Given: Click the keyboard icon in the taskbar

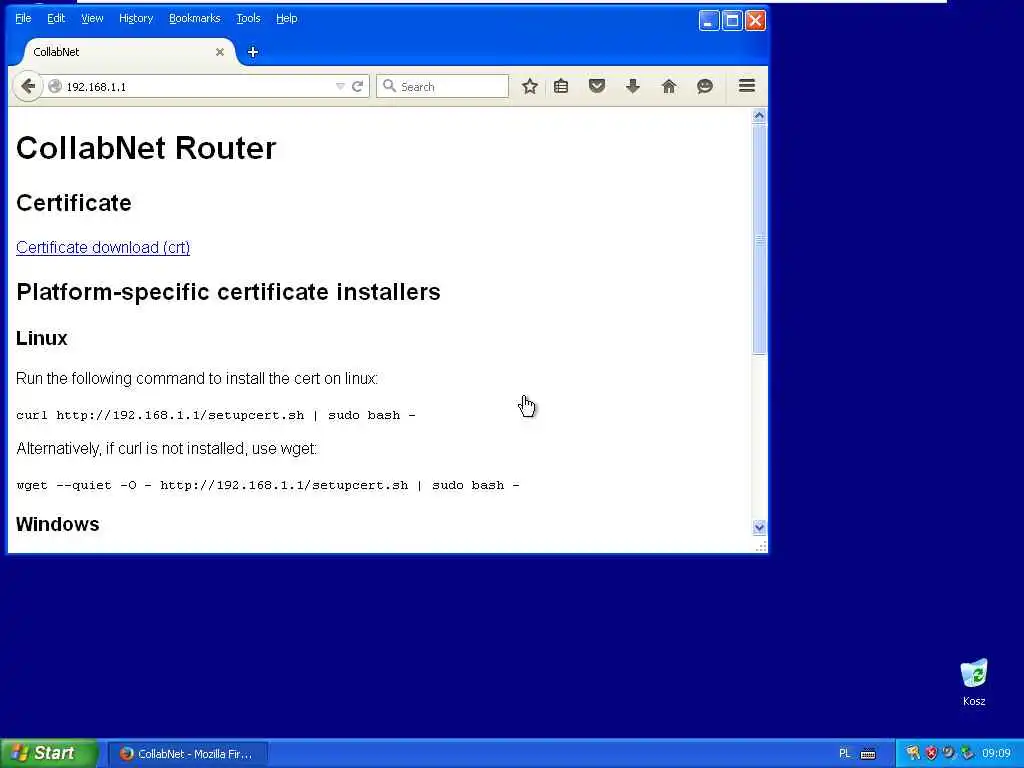Looking at the screenshot, I should point(868,754).
